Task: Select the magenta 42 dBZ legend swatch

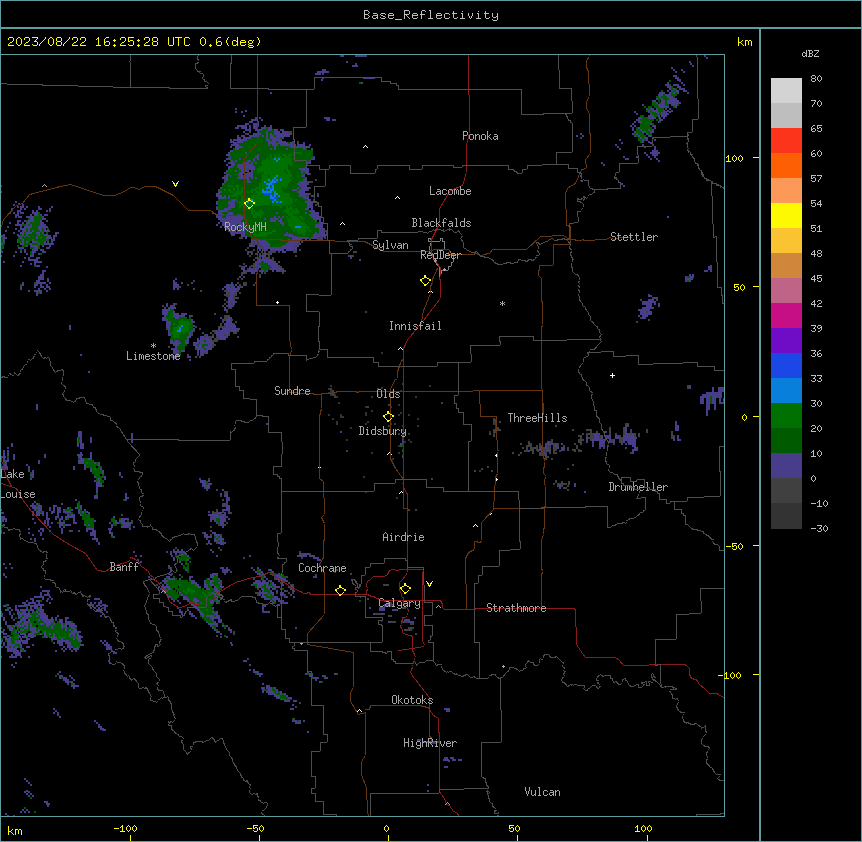Action: pyautogui.click(x=786, y=315)
